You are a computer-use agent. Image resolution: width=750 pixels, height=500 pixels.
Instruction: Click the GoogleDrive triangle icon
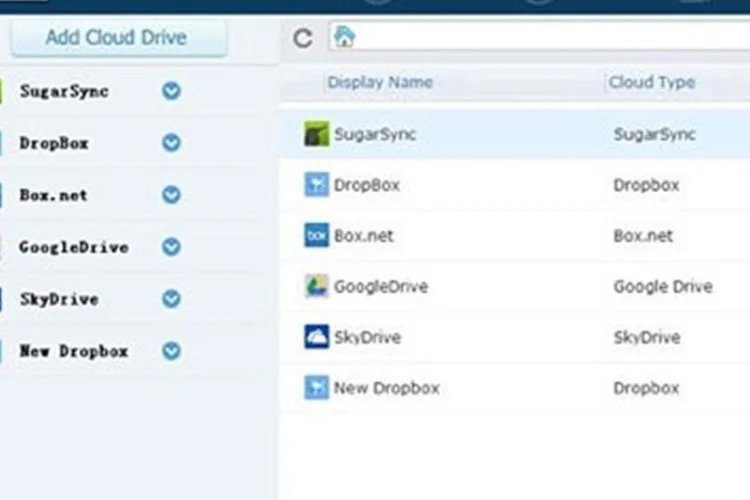point(317,286)
